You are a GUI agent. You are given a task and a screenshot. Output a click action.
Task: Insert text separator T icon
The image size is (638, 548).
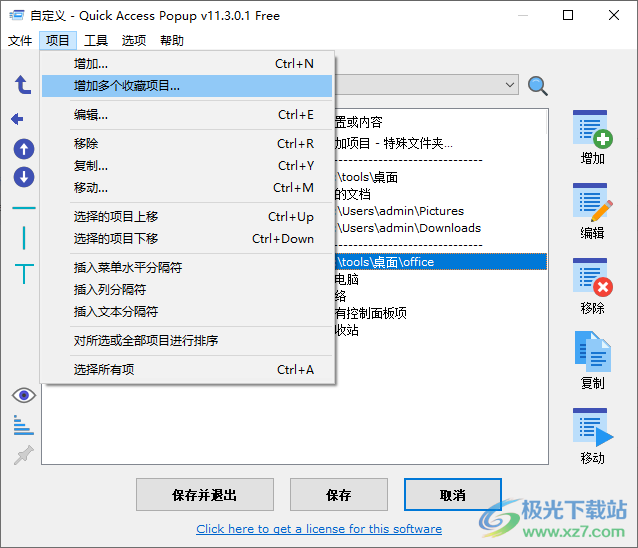[x=24, y=273]
